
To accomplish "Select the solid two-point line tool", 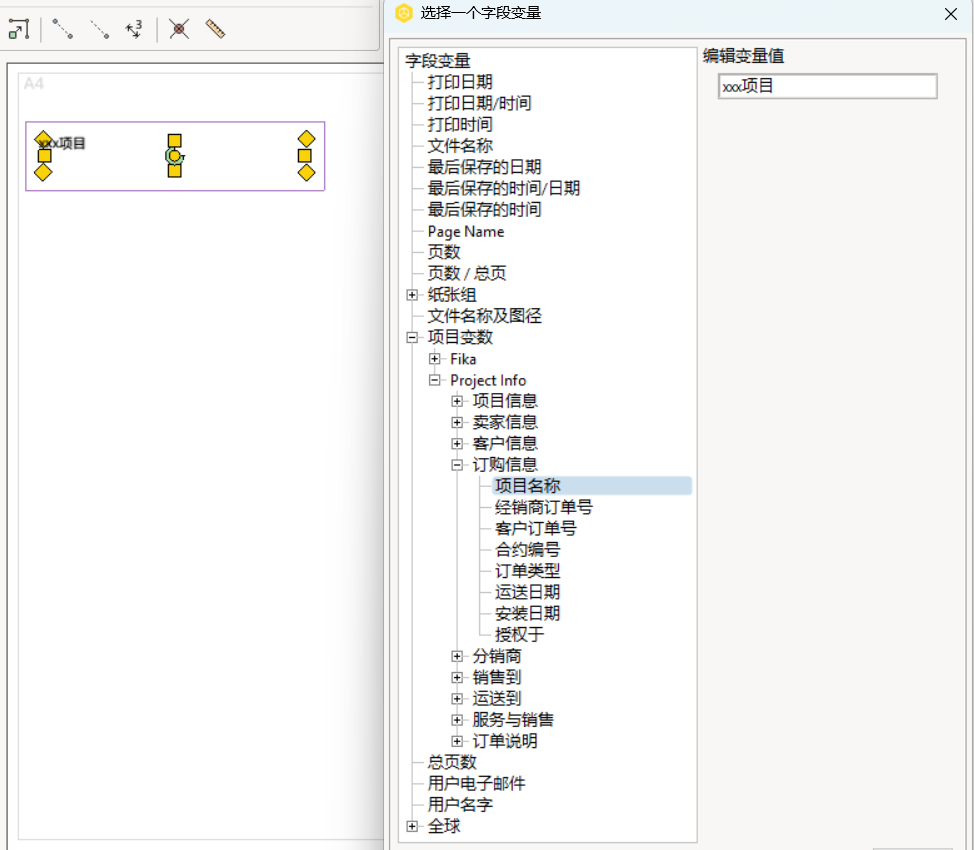I will [x=62, y=29].
